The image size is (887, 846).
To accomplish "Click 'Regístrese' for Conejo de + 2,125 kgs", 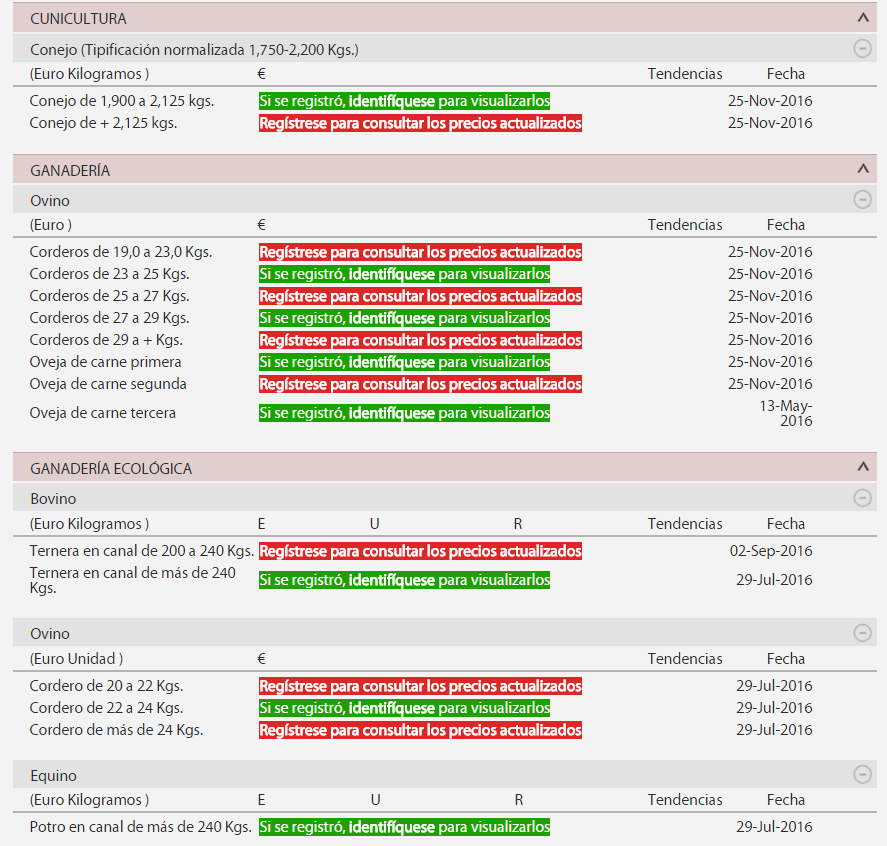I will click(286, 124).
